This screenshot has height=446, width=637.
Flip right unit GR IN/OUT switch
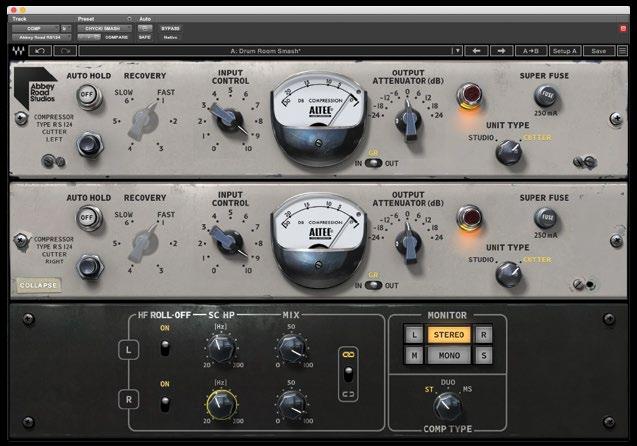click(x=373, y=285)
